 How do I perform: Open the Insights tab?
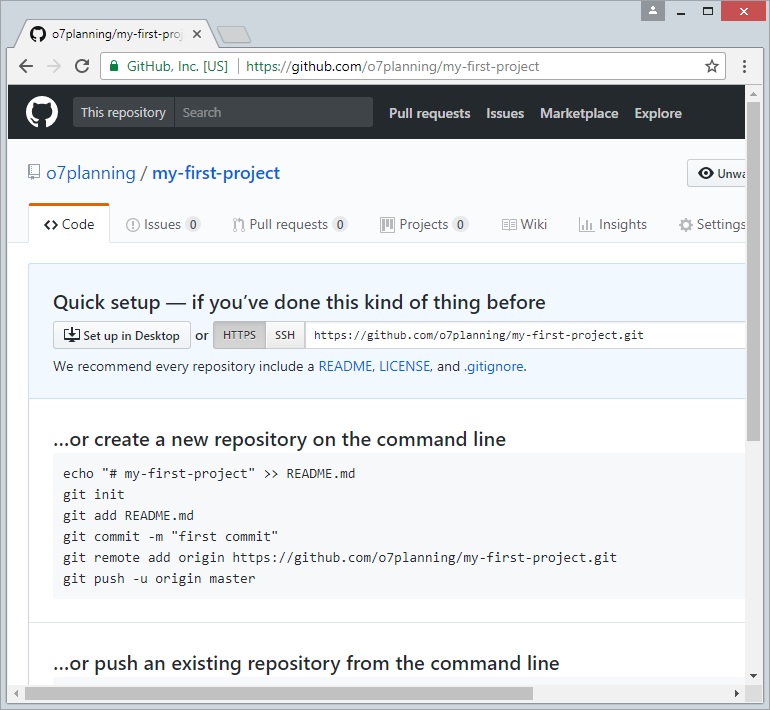(x=612, y=224)
